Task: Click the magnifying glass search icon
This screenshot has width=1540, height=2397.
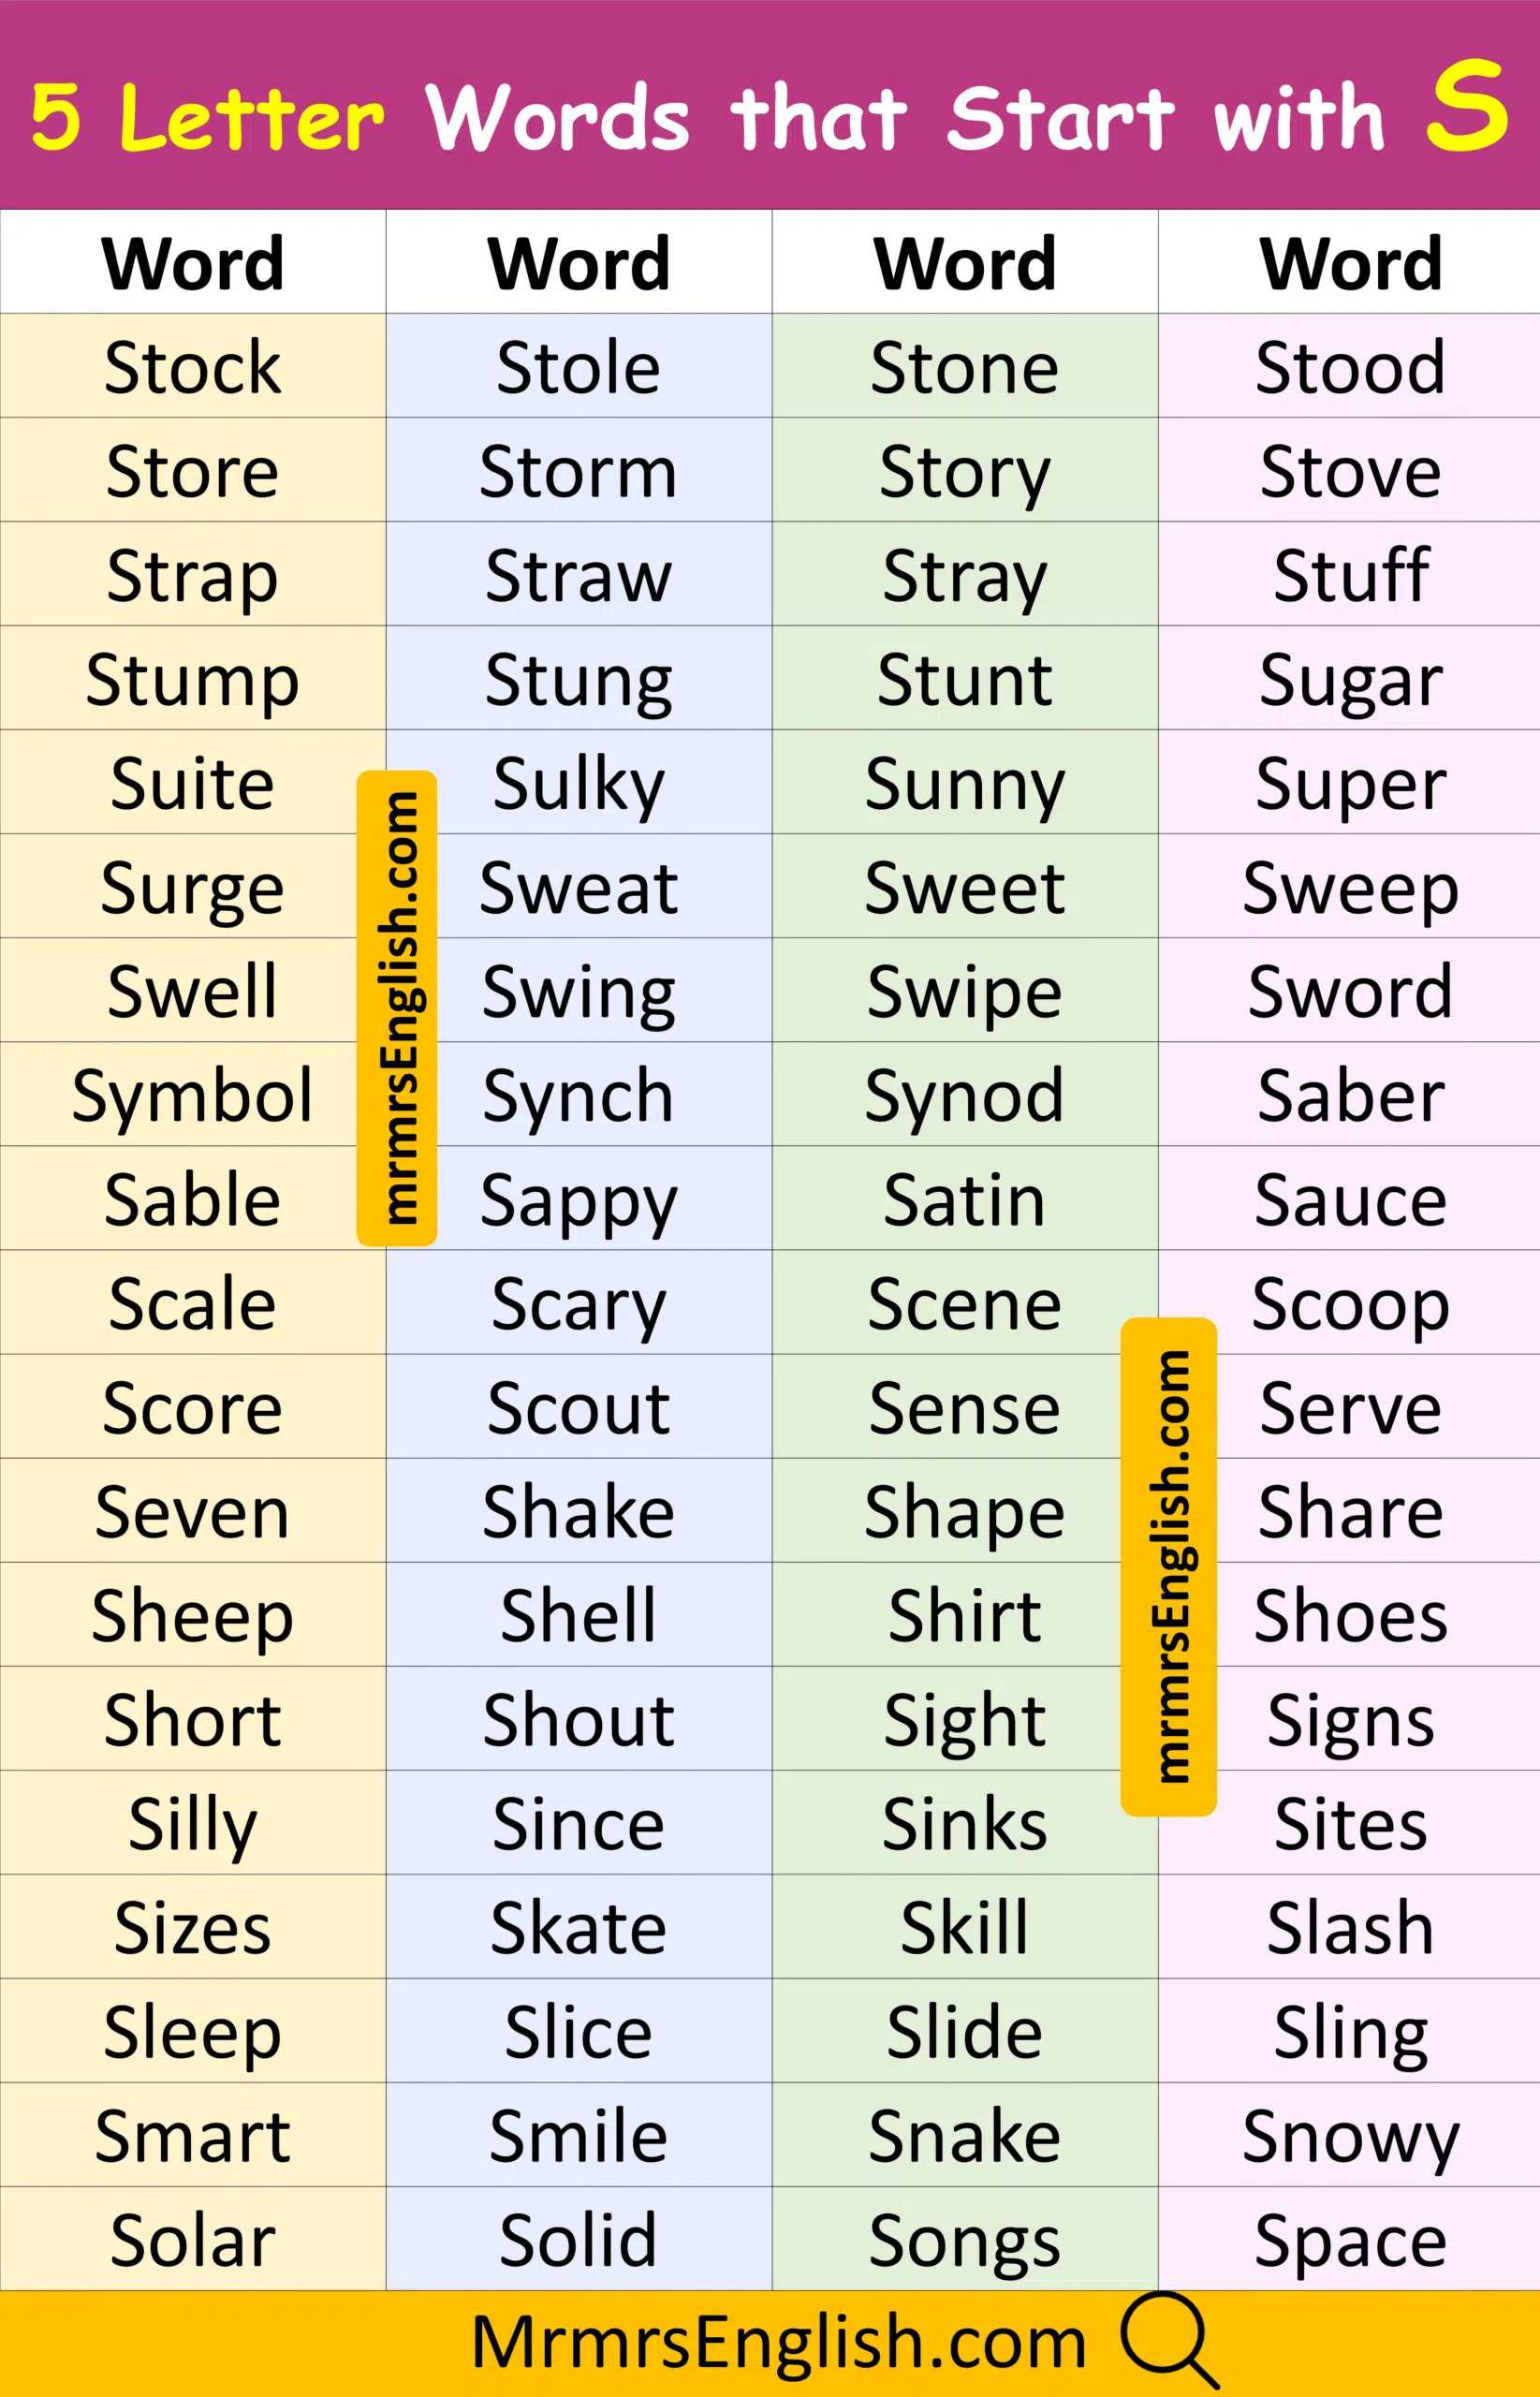Action: (x=1168, y=2341)
